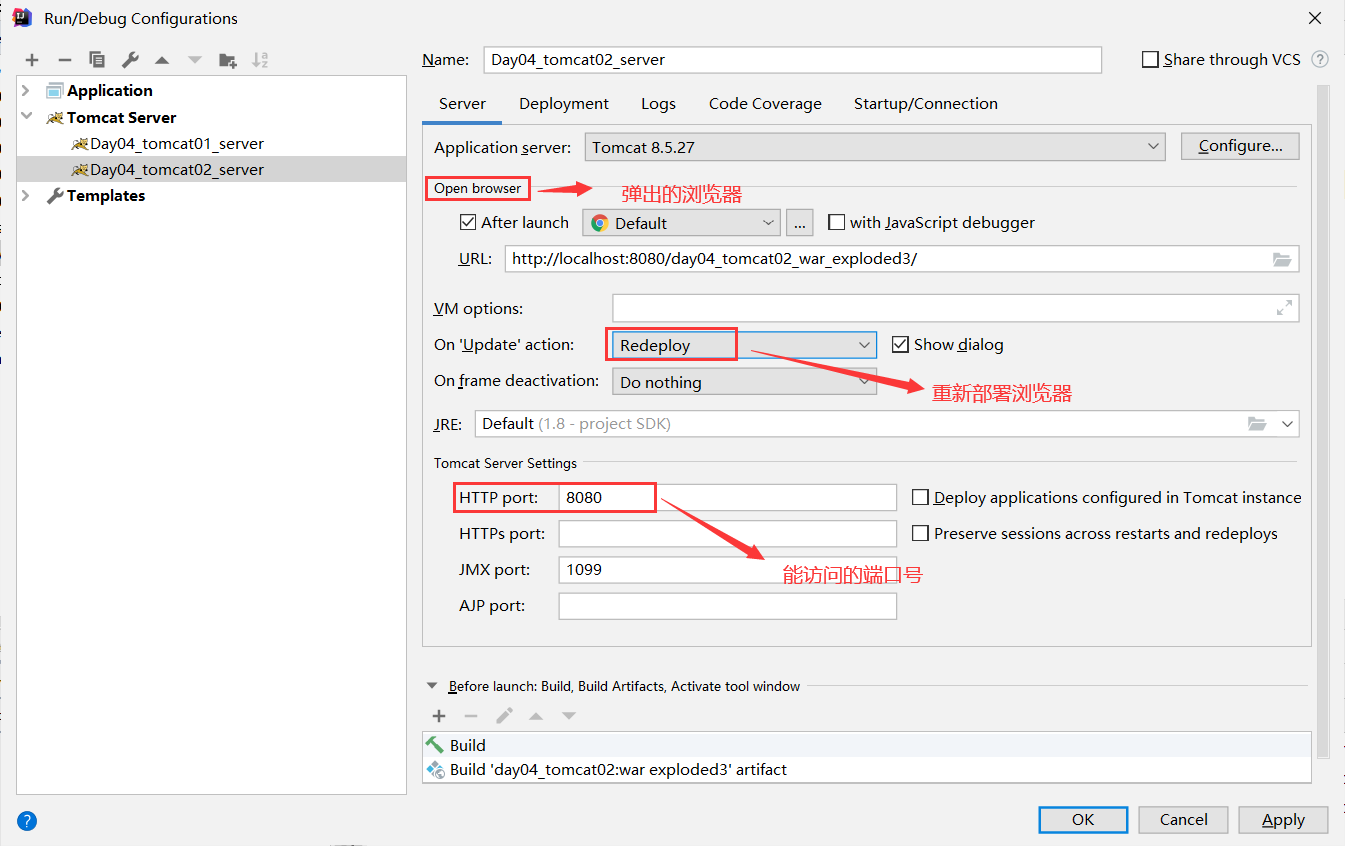Click the Name input field

tap(792, 60)
